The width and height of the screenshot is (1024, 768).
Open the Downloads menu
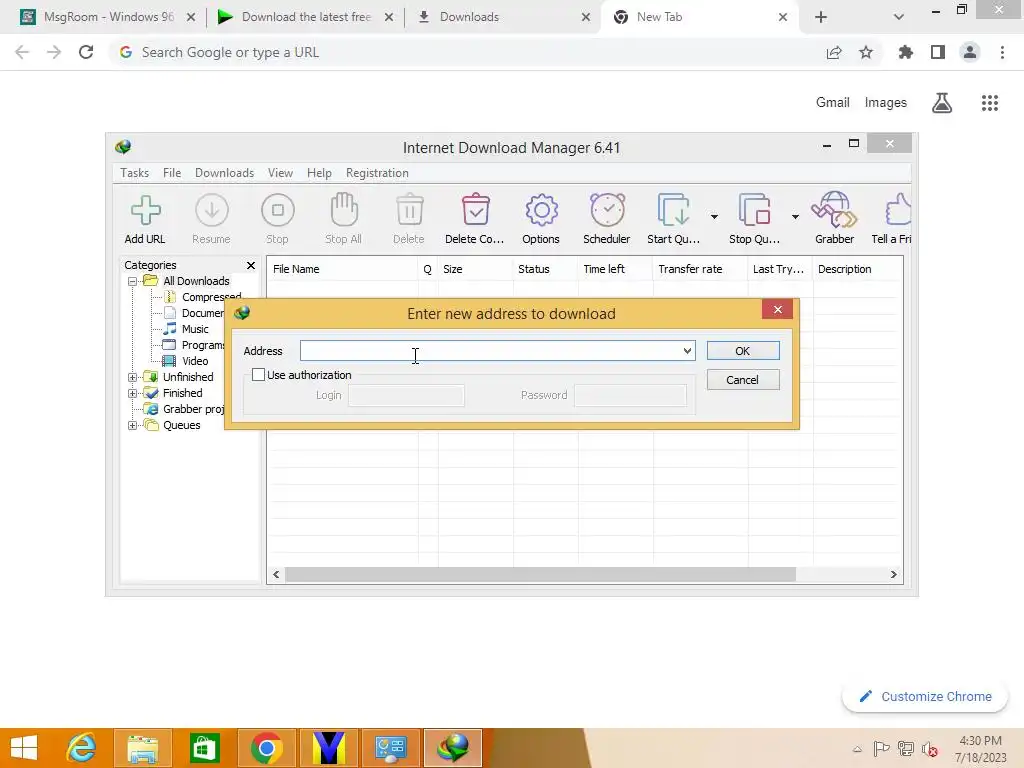coord(224,173)
